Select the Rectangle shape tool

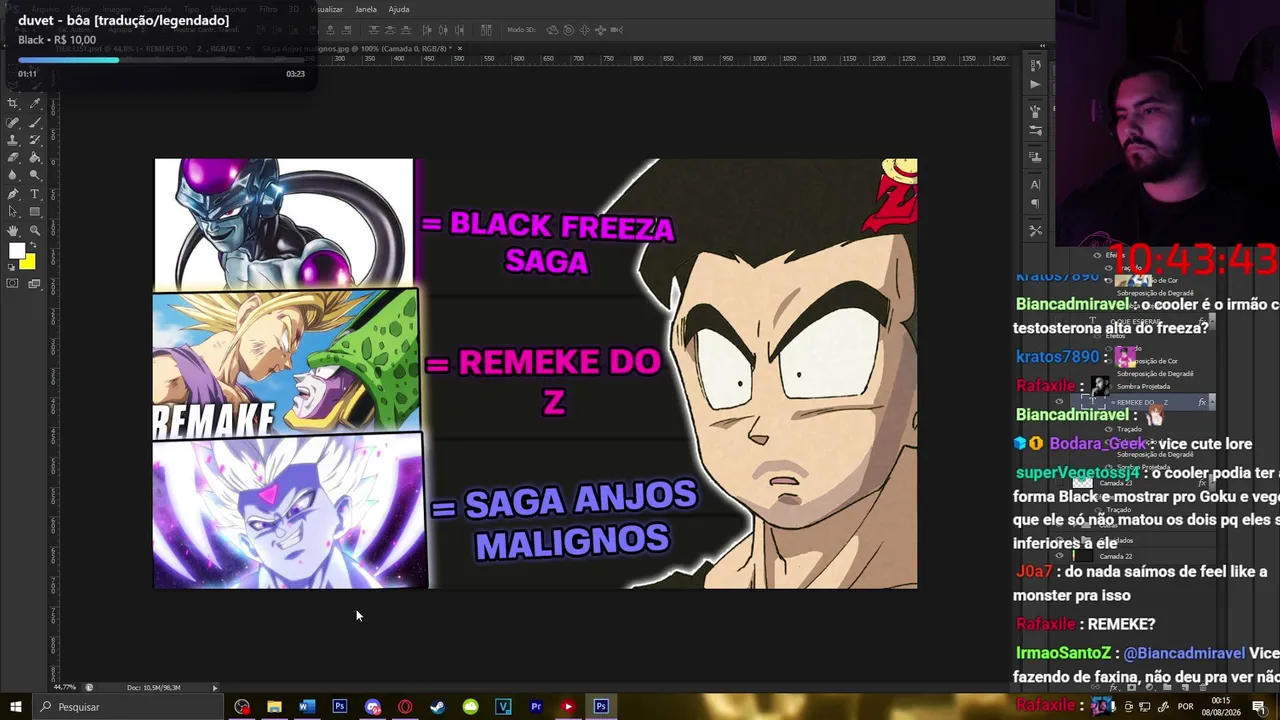coord(35,212)
